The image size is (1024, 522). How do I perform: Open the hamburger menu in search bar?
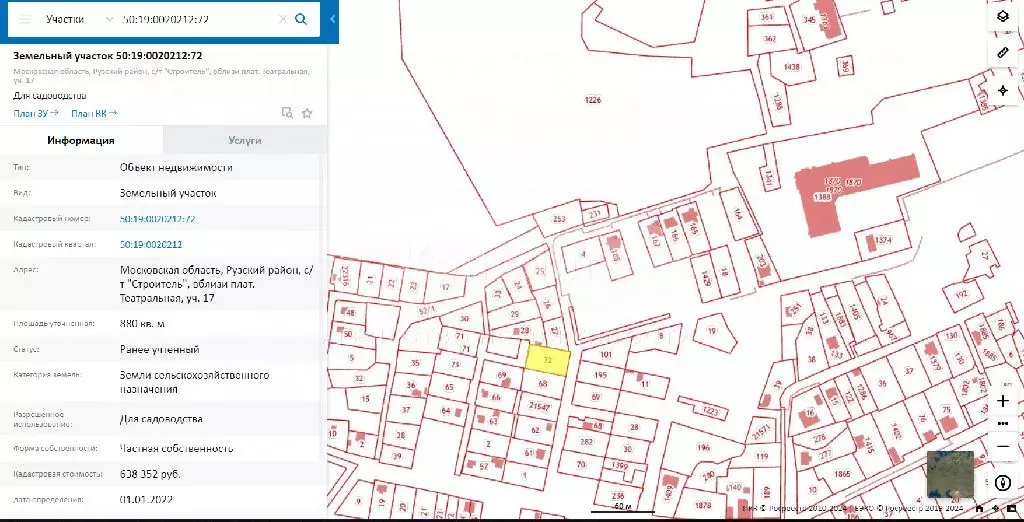pyautogui.click(x=25, y=19)
